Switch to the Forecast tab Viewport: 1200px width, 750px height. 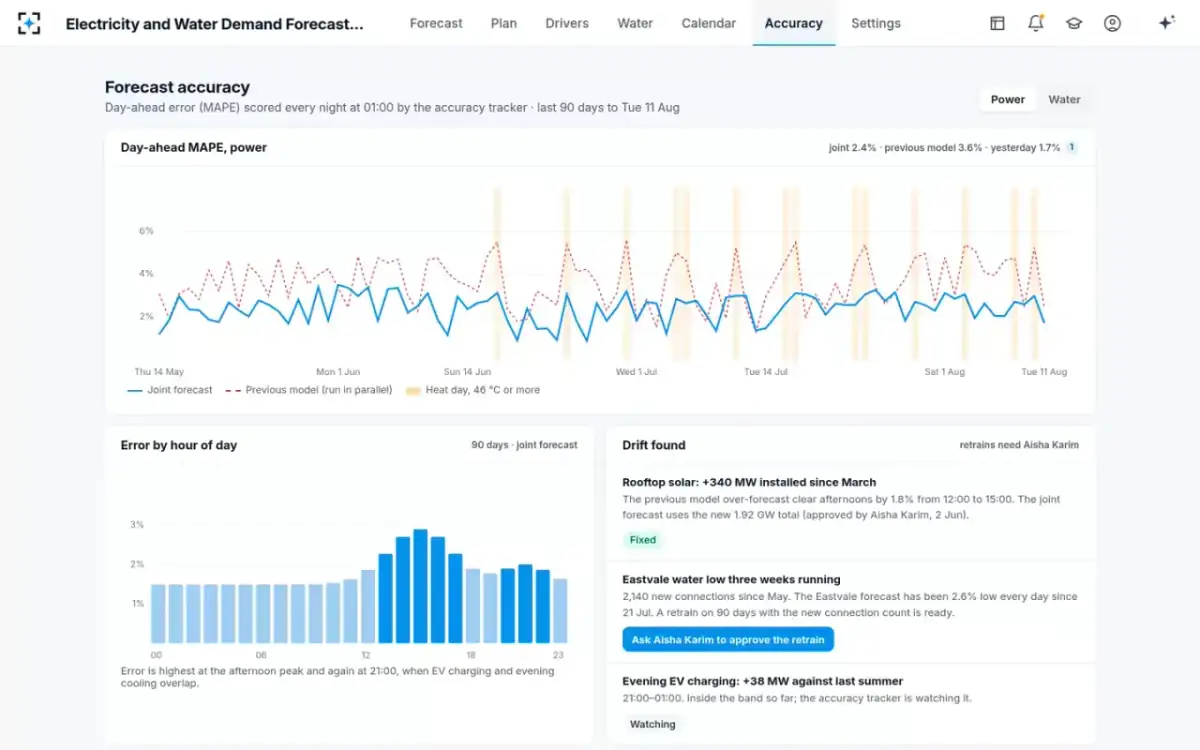(436, 23)
